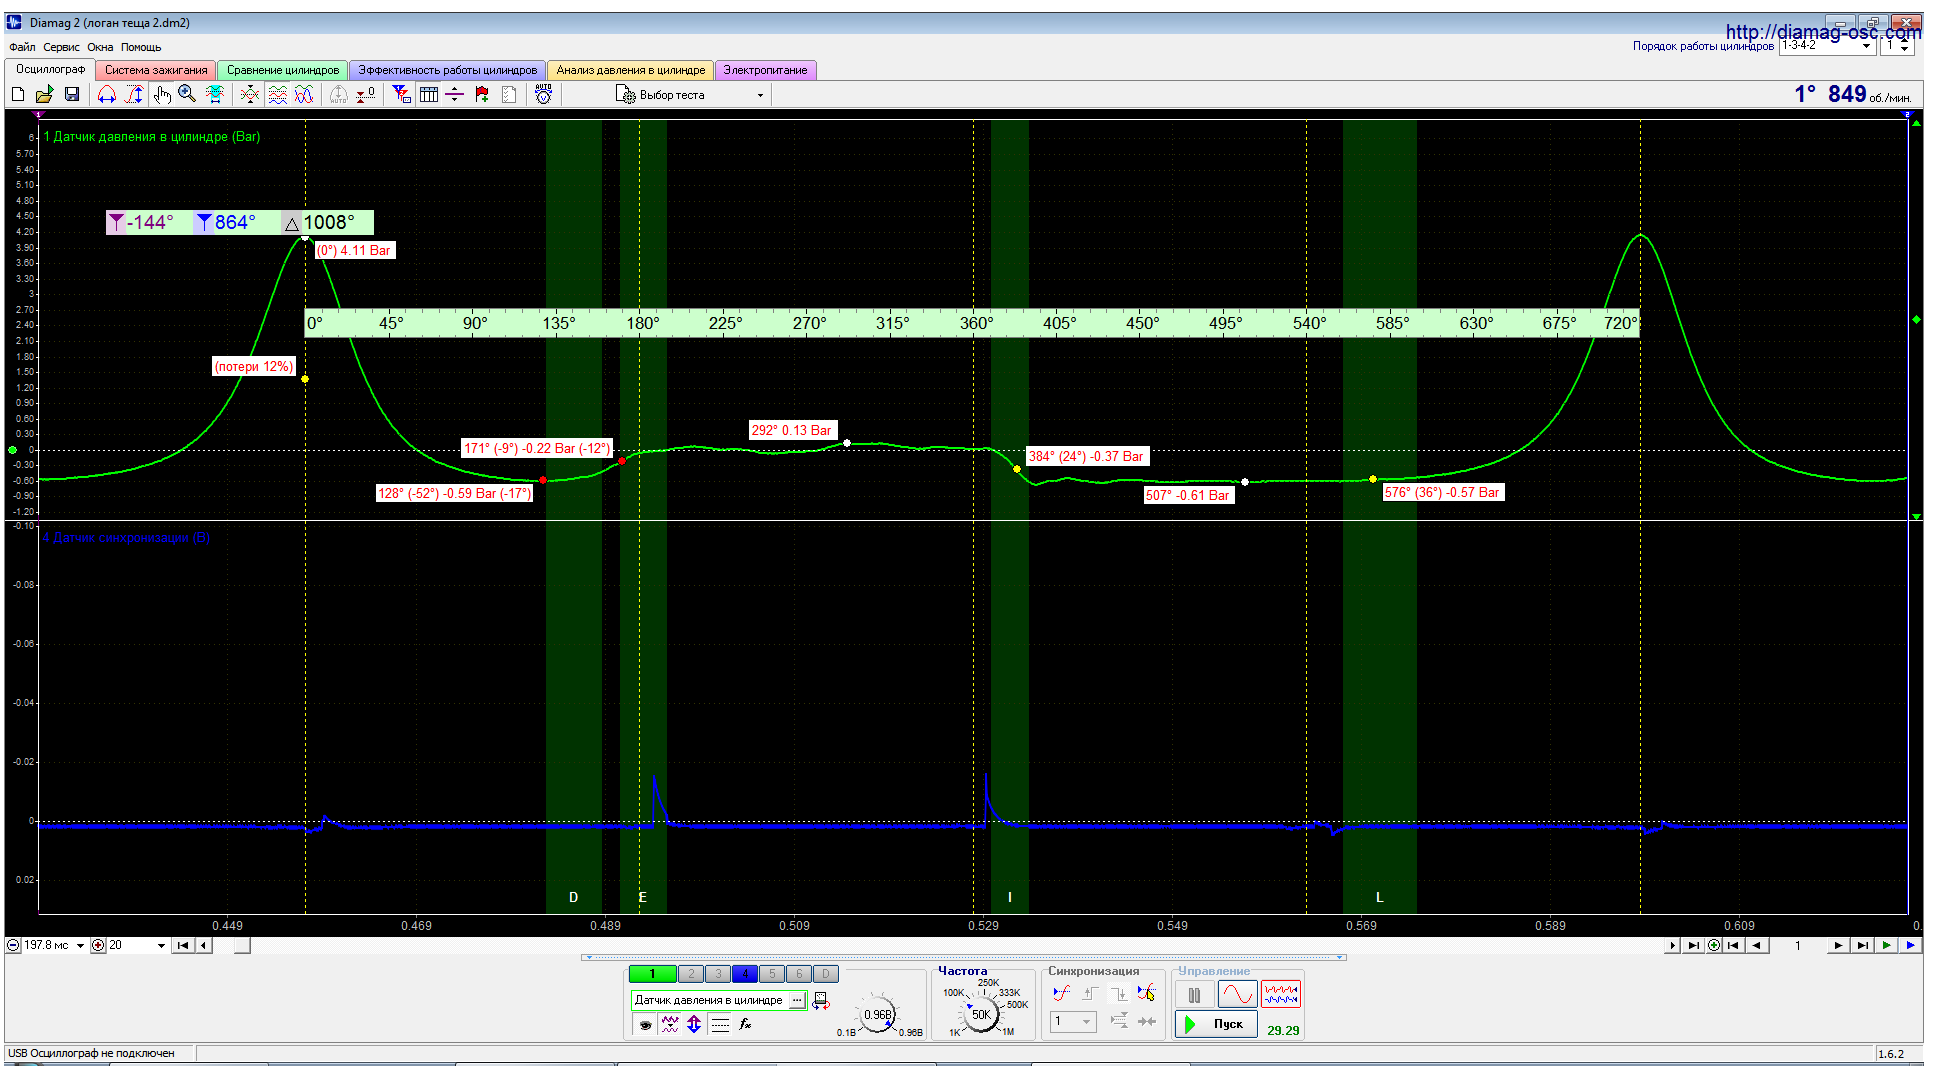Screen dimensions: 1936x1066
Task: Open the Выбор теста dropdown
Action: click(690, 95)
